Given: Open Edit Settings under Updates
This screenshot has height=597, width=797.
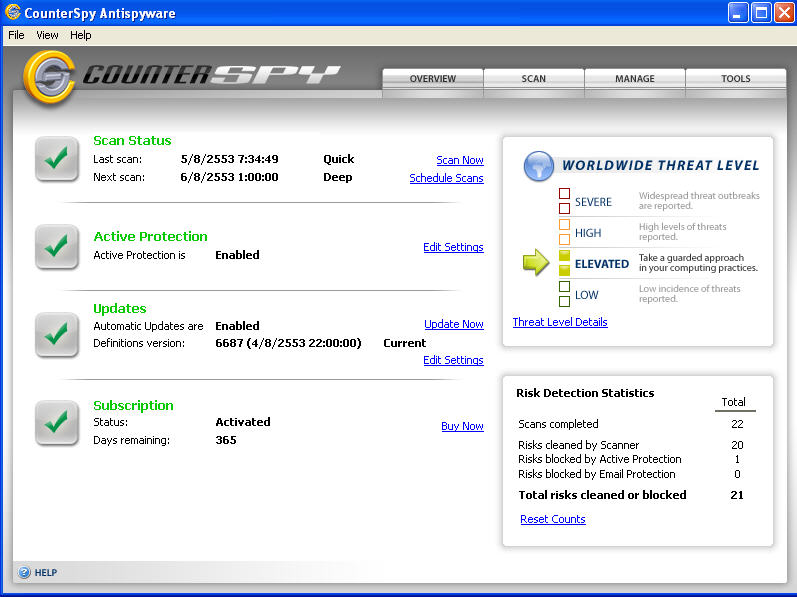Looking at the screenshot, I should point(453,360).
